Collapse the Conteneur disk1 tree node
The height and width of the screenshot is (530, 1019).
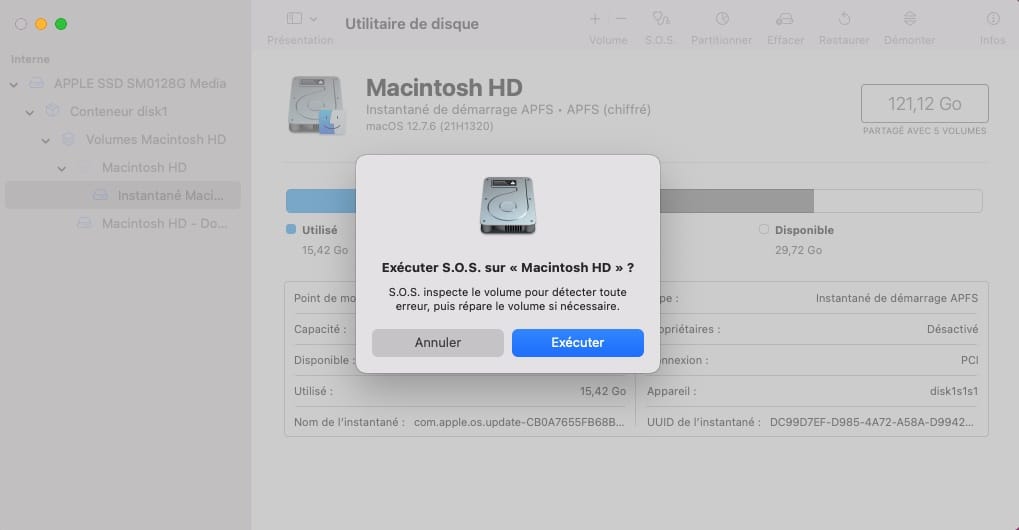tap(30, 112)
